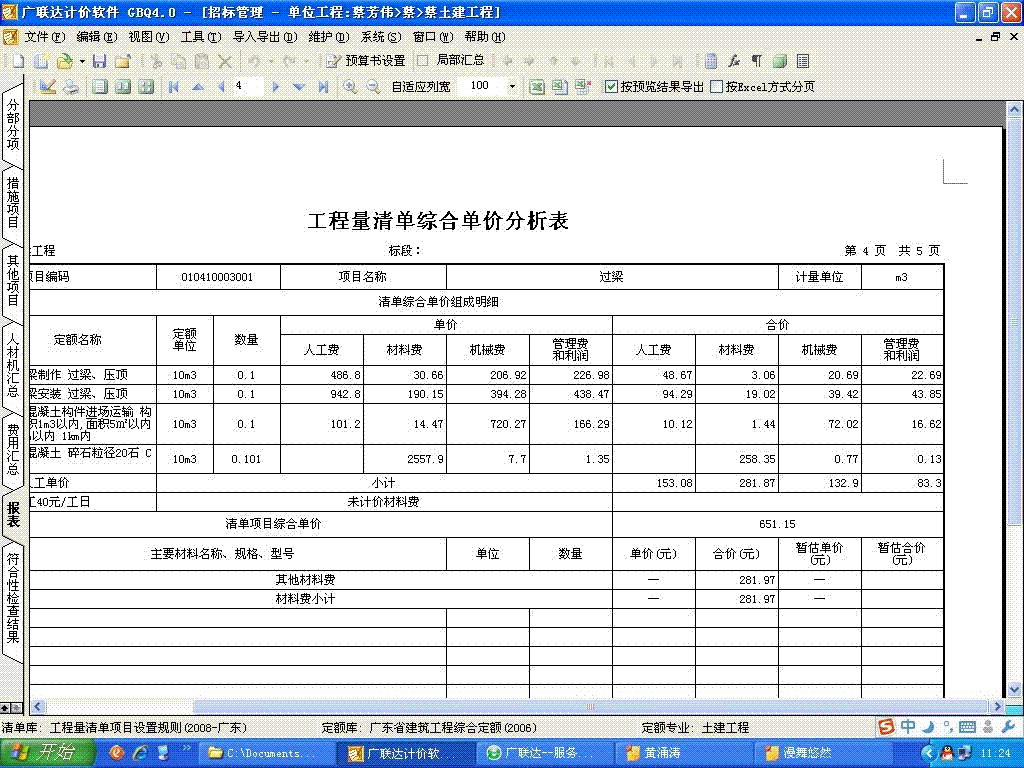
Task: Expand the open-file icon dropdown arrow
Action: [80, 61]
